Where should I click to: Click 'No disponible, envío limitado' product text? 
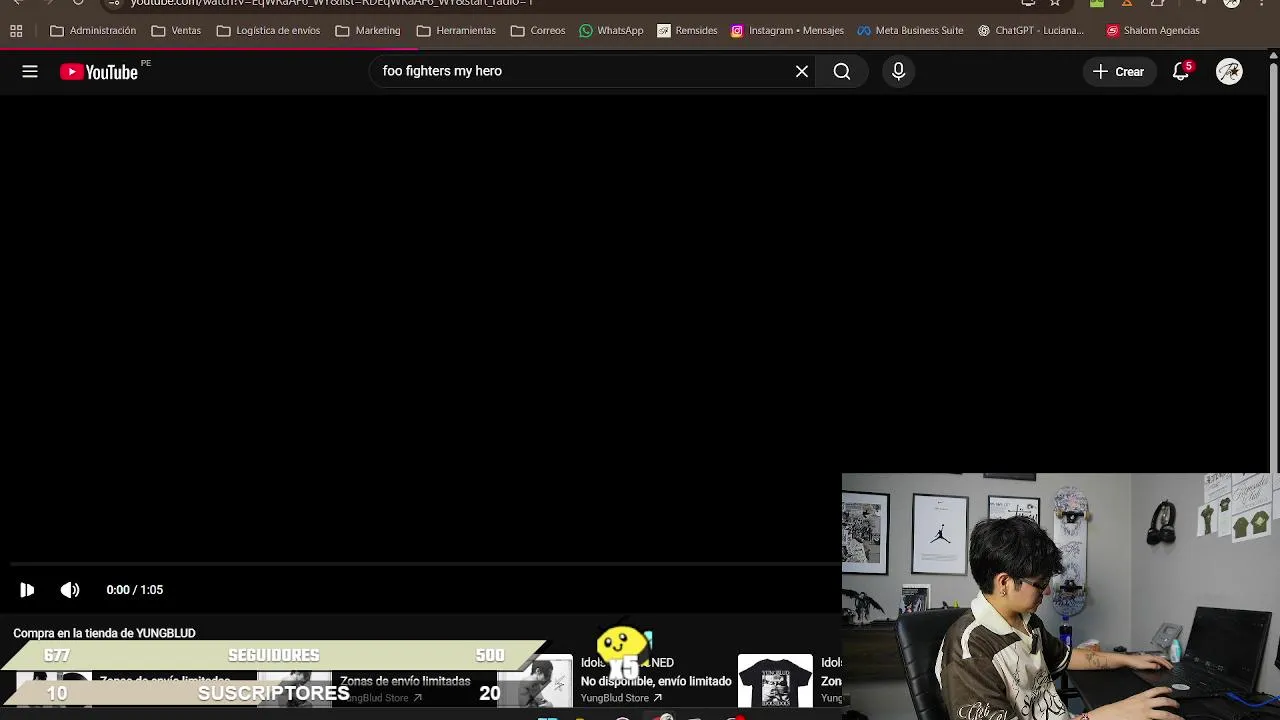click(656, 681)
